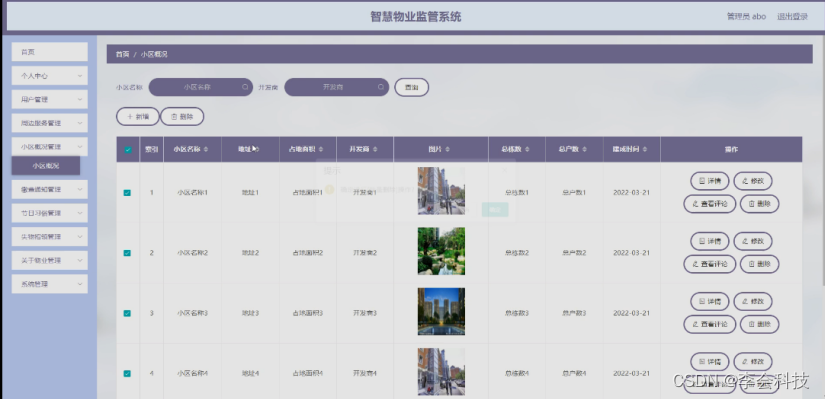Viewport: 825px width, 399px height.
Task: Open 详情 for row 小区名称3
Action: [710, 302]
